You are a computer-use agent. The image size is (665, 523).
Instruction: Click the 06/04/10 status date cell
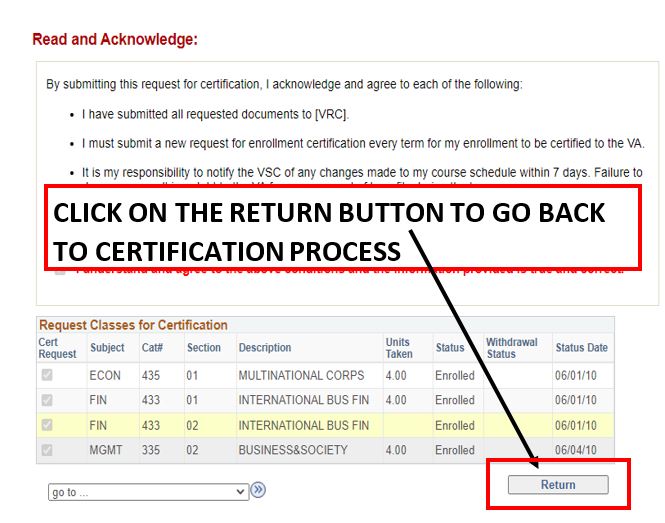(x=576, y=450)
